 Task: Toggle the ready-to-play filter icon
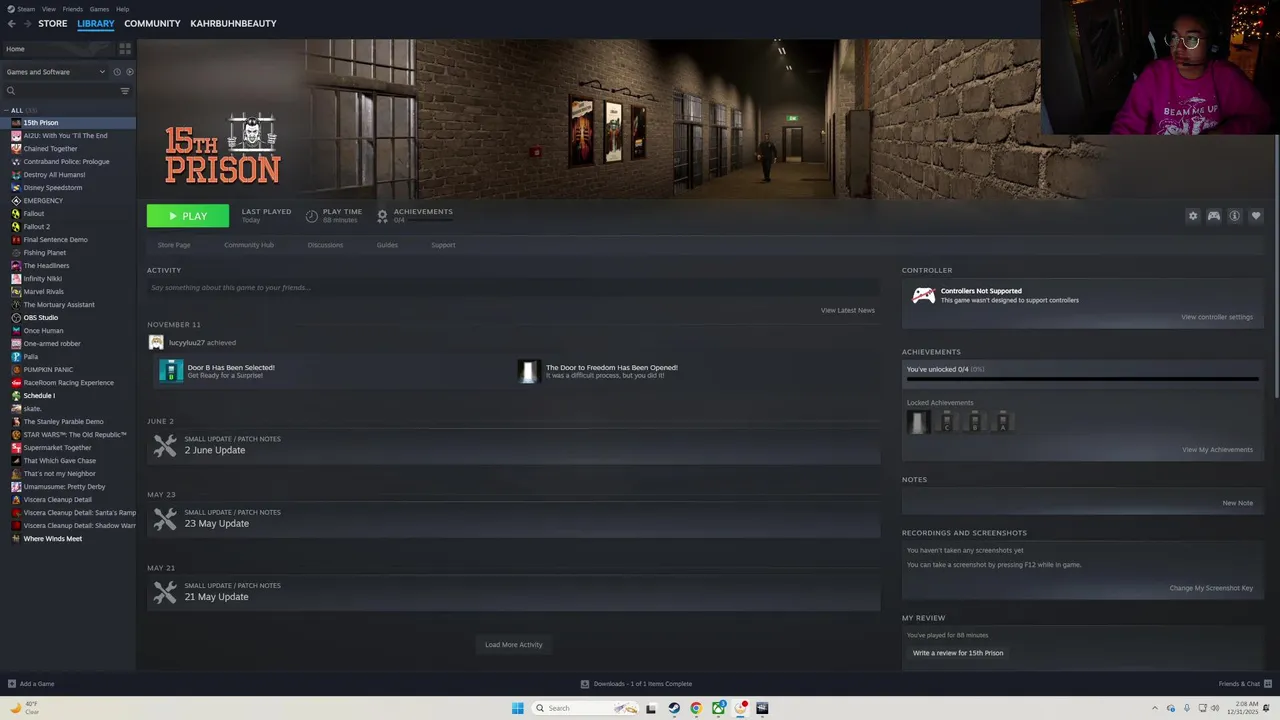[129, 72]
